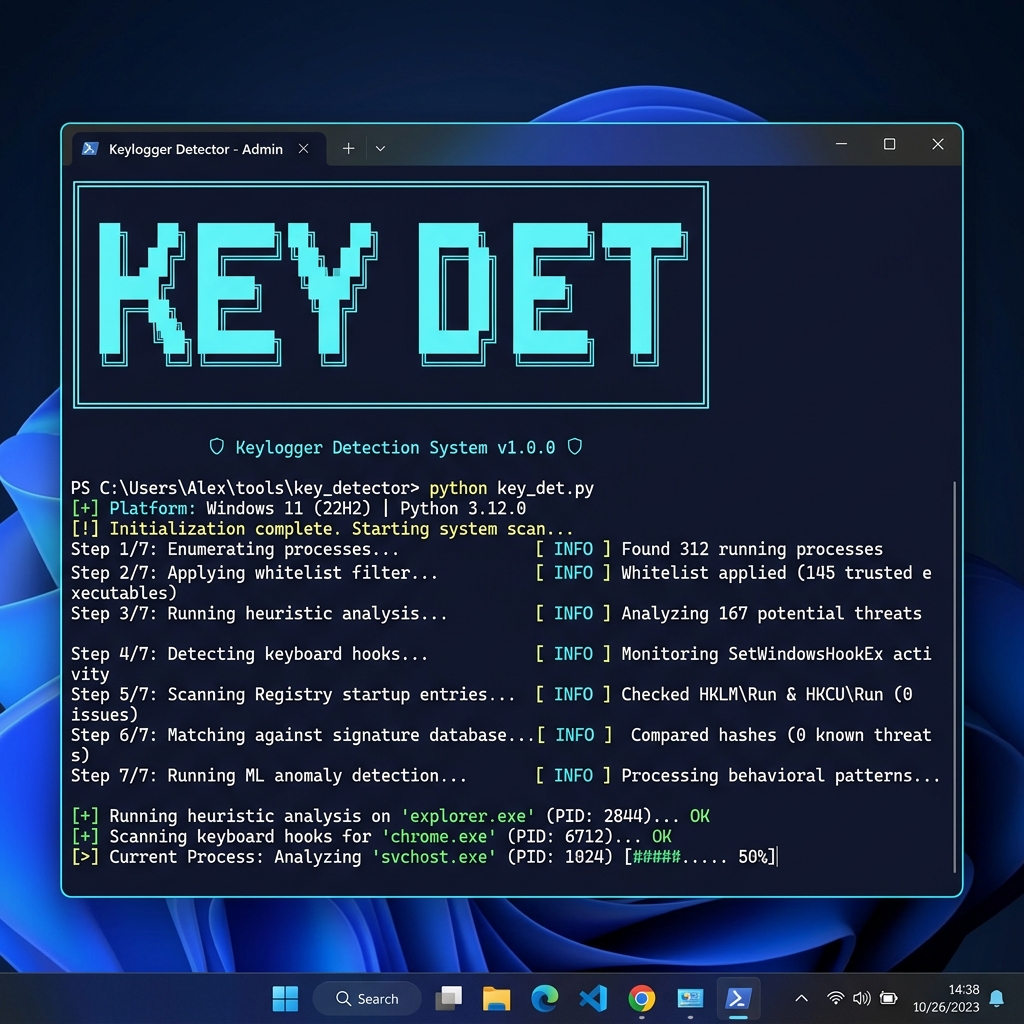The height and width of the screenshot is (1024, 1024).
Task: Open the new tab dropdown chevron
Action: [x=380, y=147]
